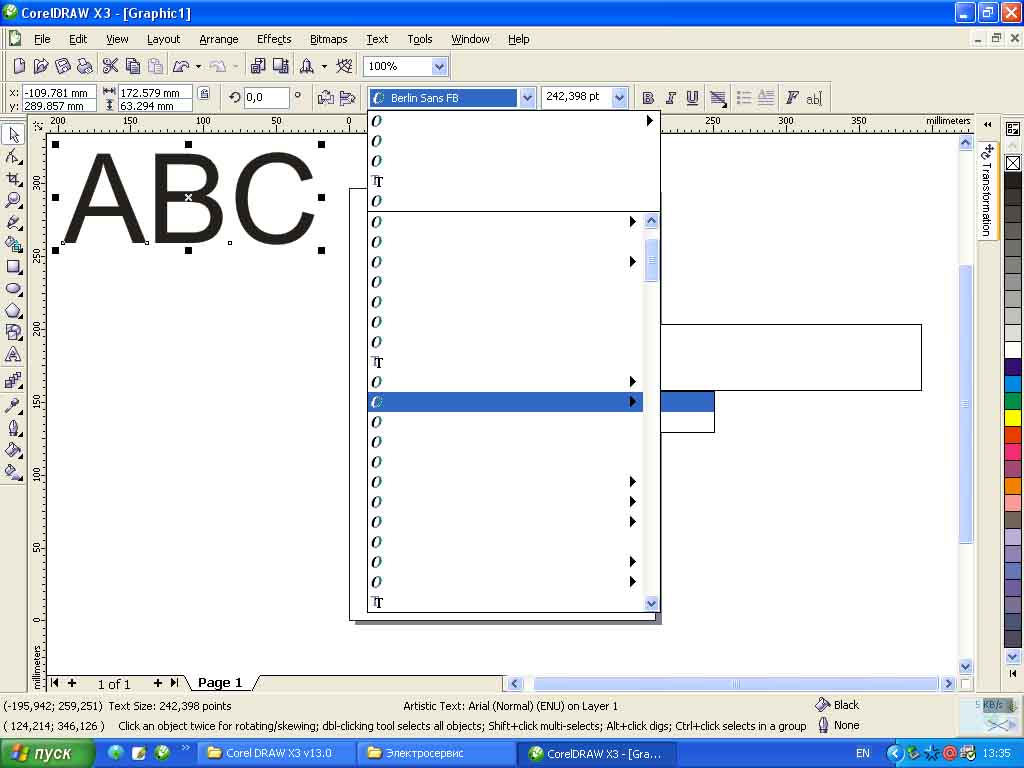The width and height of the screenshot is (1024, 768).
Task: Toggle drop cap formatting
Action: coord(766,97)
